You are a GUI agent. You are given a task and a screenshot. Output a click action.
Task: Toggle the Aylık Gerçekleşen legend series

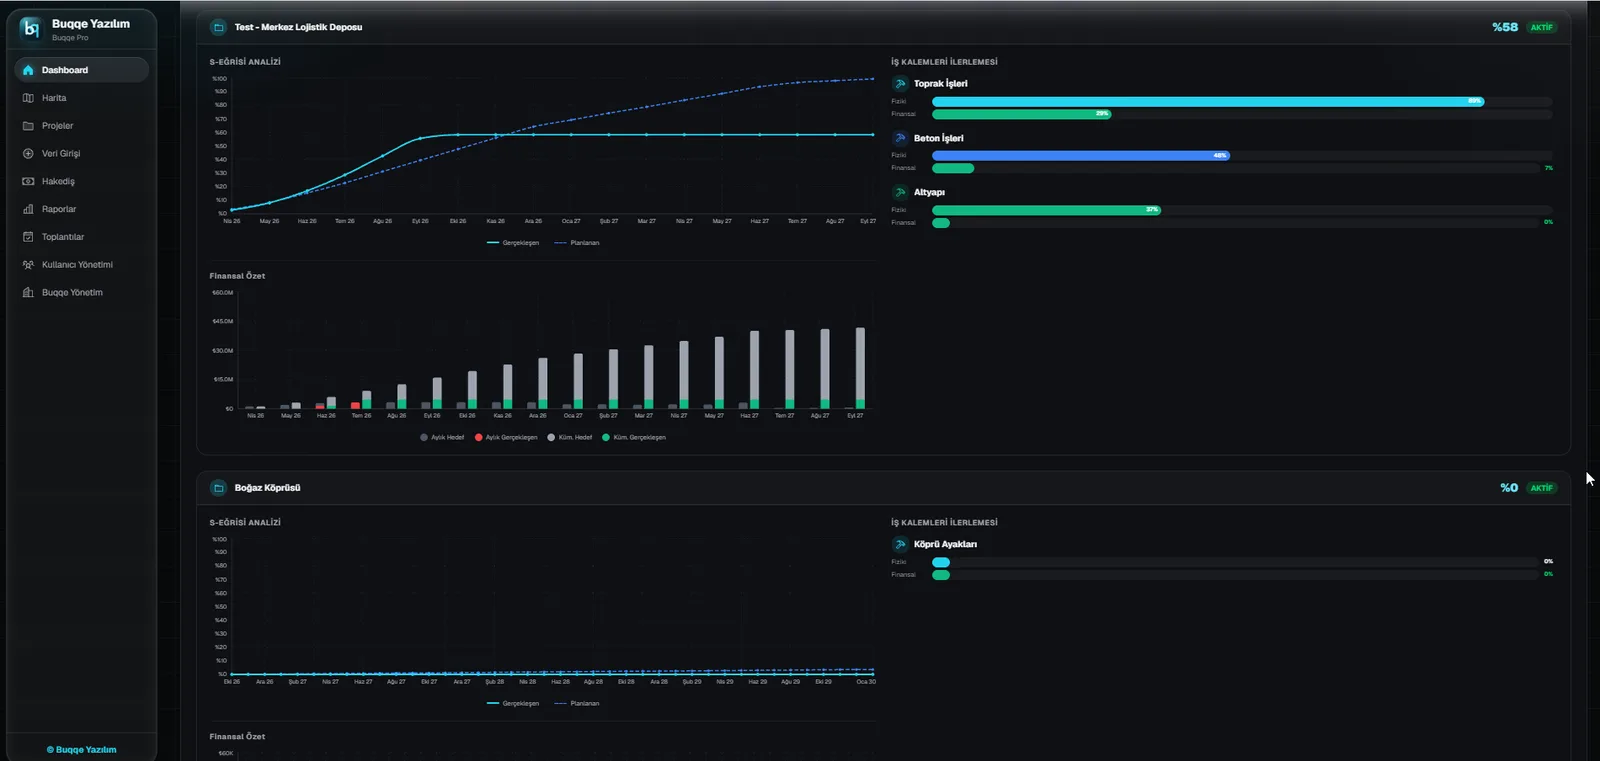click(506, 437)
